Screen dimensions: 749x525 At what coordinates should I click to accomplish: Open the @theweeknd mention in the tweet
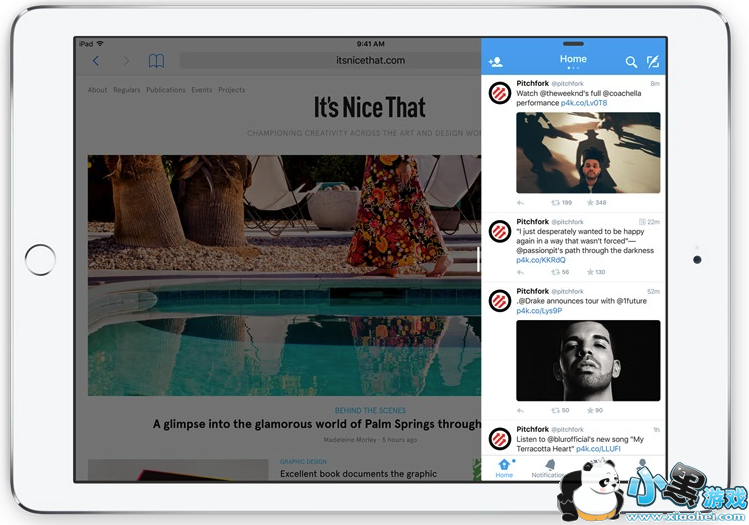pos(563,93)
